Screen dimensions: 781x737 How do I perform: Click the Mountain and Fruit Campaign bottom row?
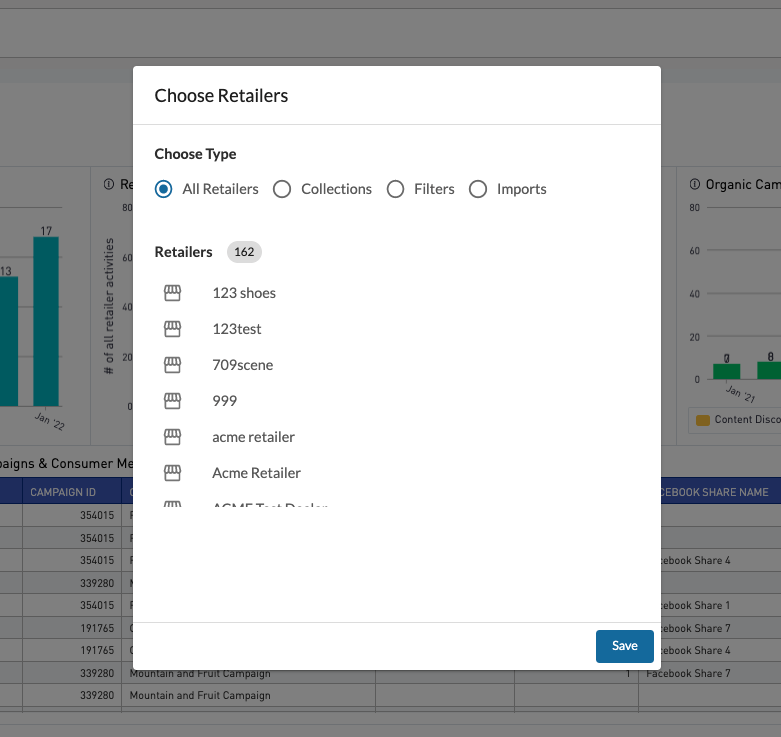point(200,695)
